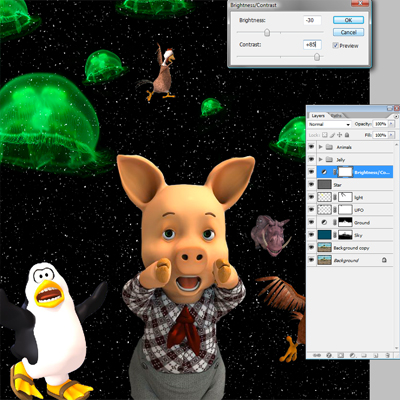The image size is (400, 400).
Task: Click Cancel in Brightness/Contrast dialog
Action: point(348,32)
